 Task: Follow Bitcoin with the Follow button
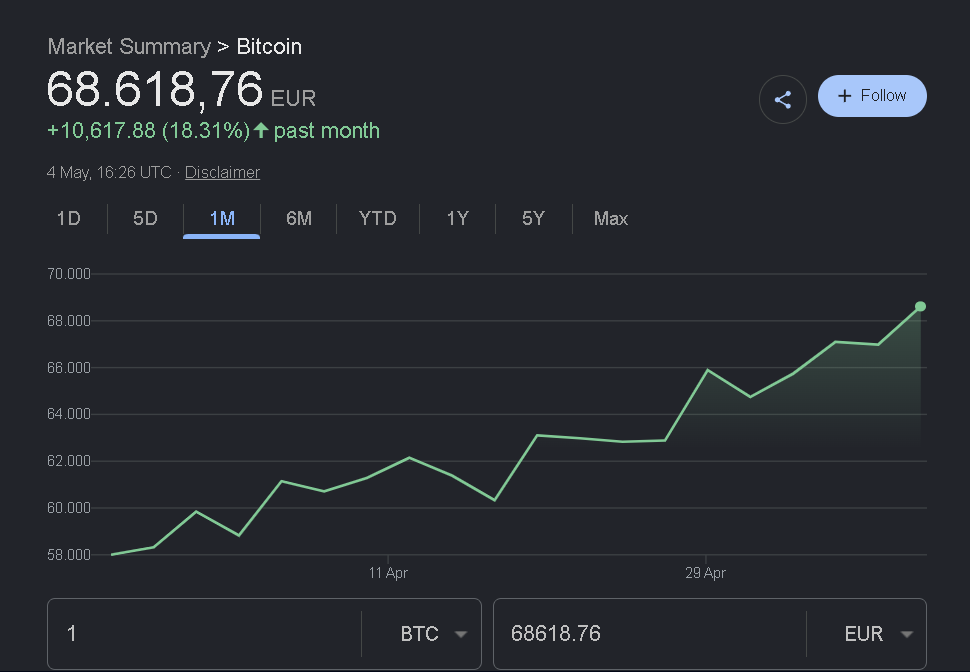tap(872, 96)
